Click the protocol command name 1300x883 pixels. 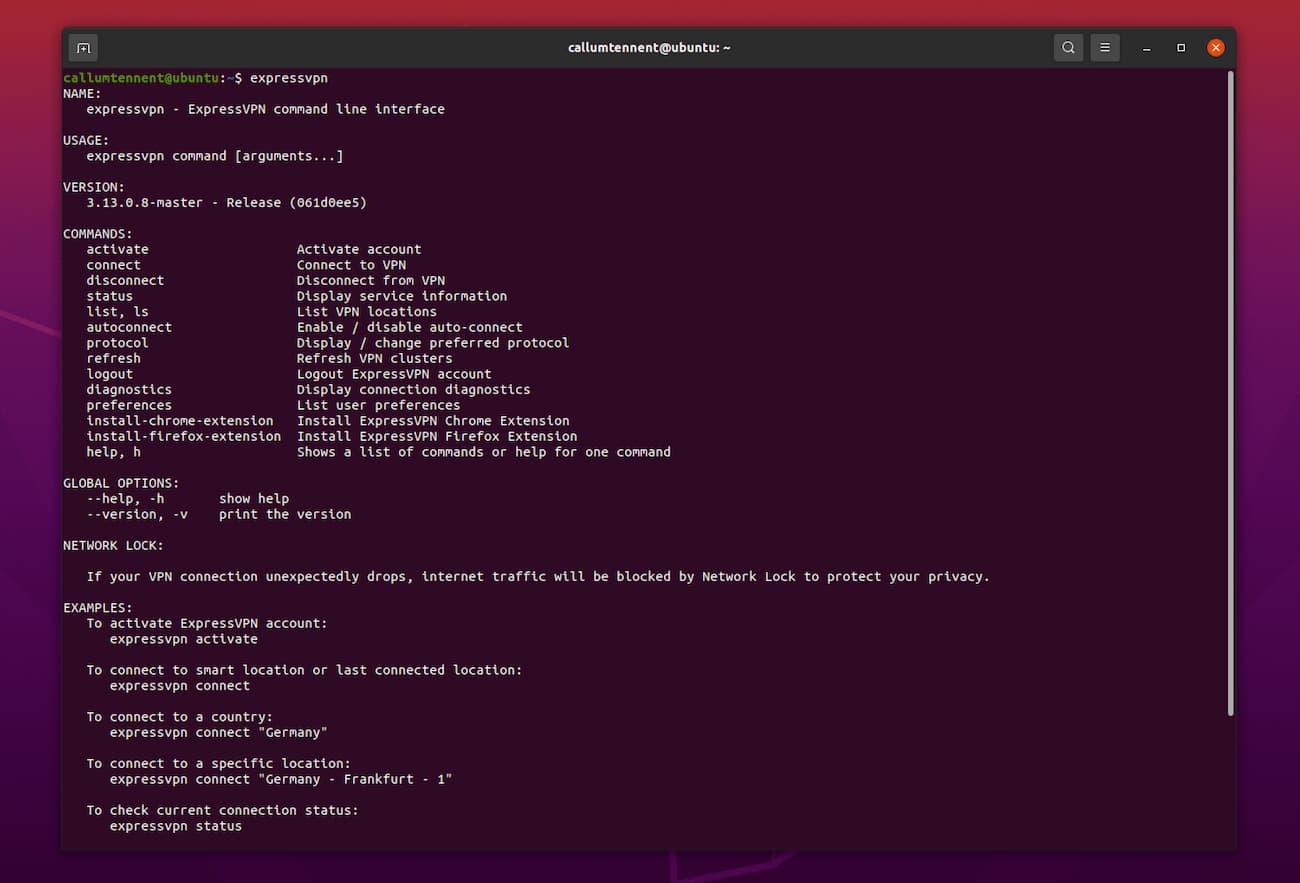117,343
